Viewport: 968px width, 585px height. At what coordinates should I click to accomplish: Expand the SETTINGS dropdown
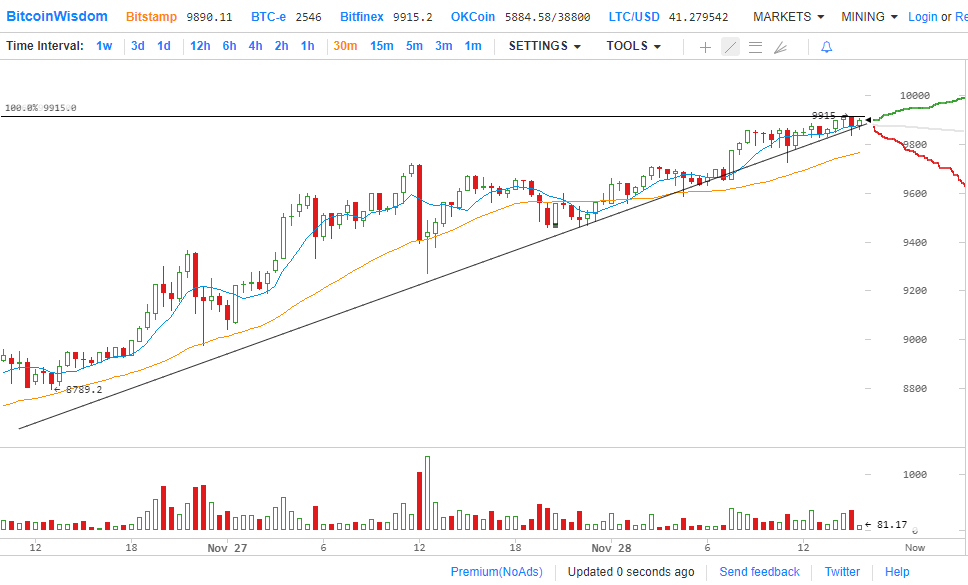tap(544, 46)
